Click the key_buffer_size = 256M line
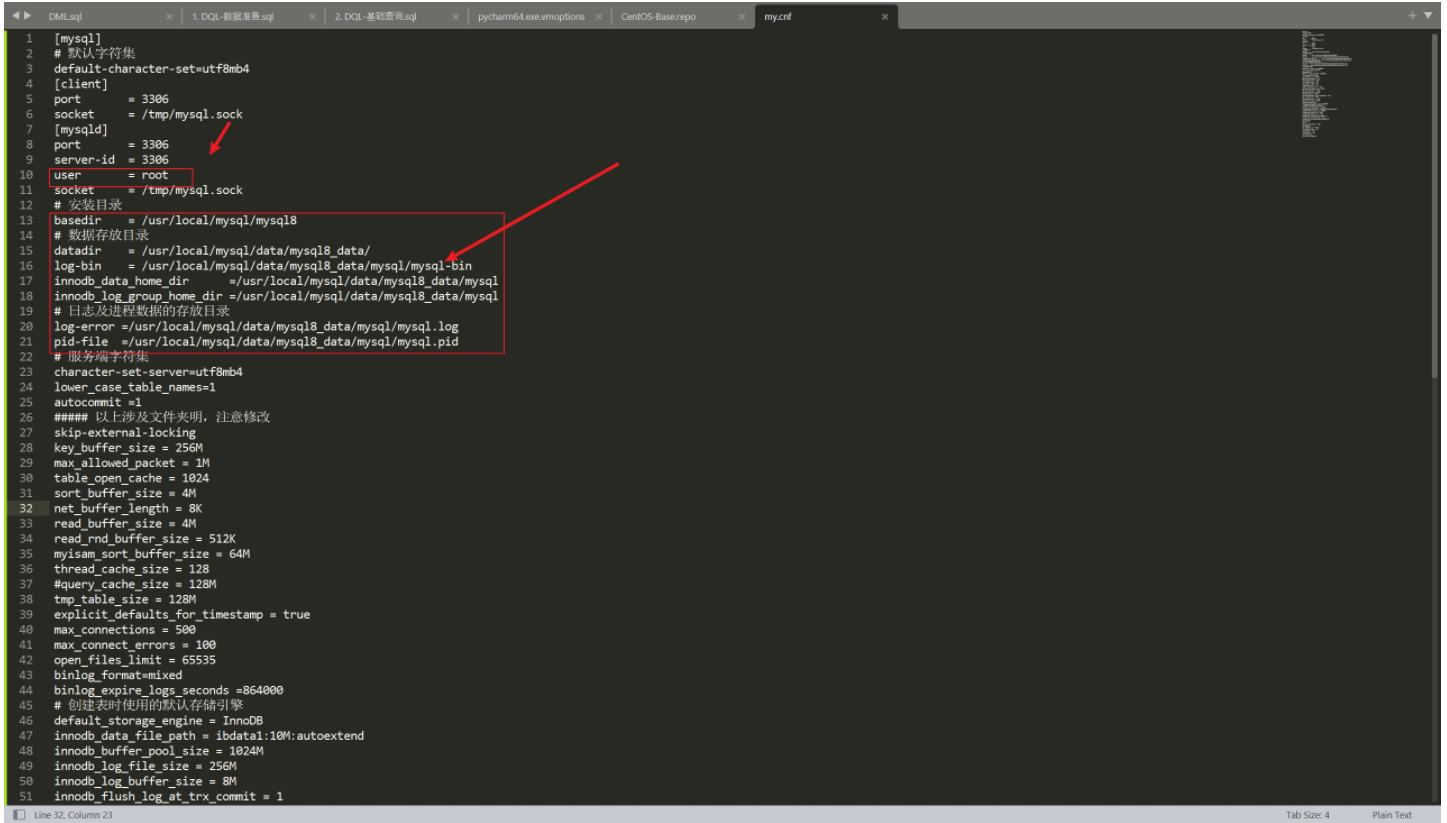Screen dimensions: 1447x823 (x=128, y=448)
